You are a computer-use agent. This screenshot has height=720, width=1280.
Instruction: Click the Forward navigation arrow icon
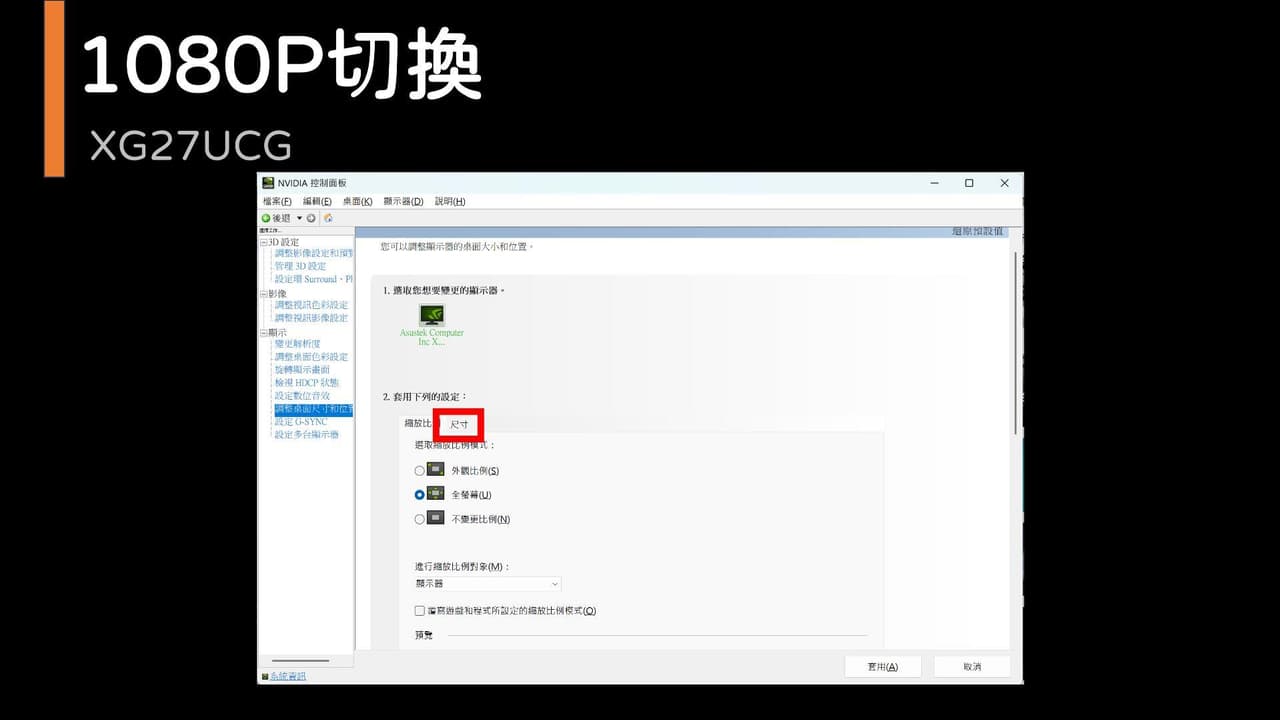[312, 218]
